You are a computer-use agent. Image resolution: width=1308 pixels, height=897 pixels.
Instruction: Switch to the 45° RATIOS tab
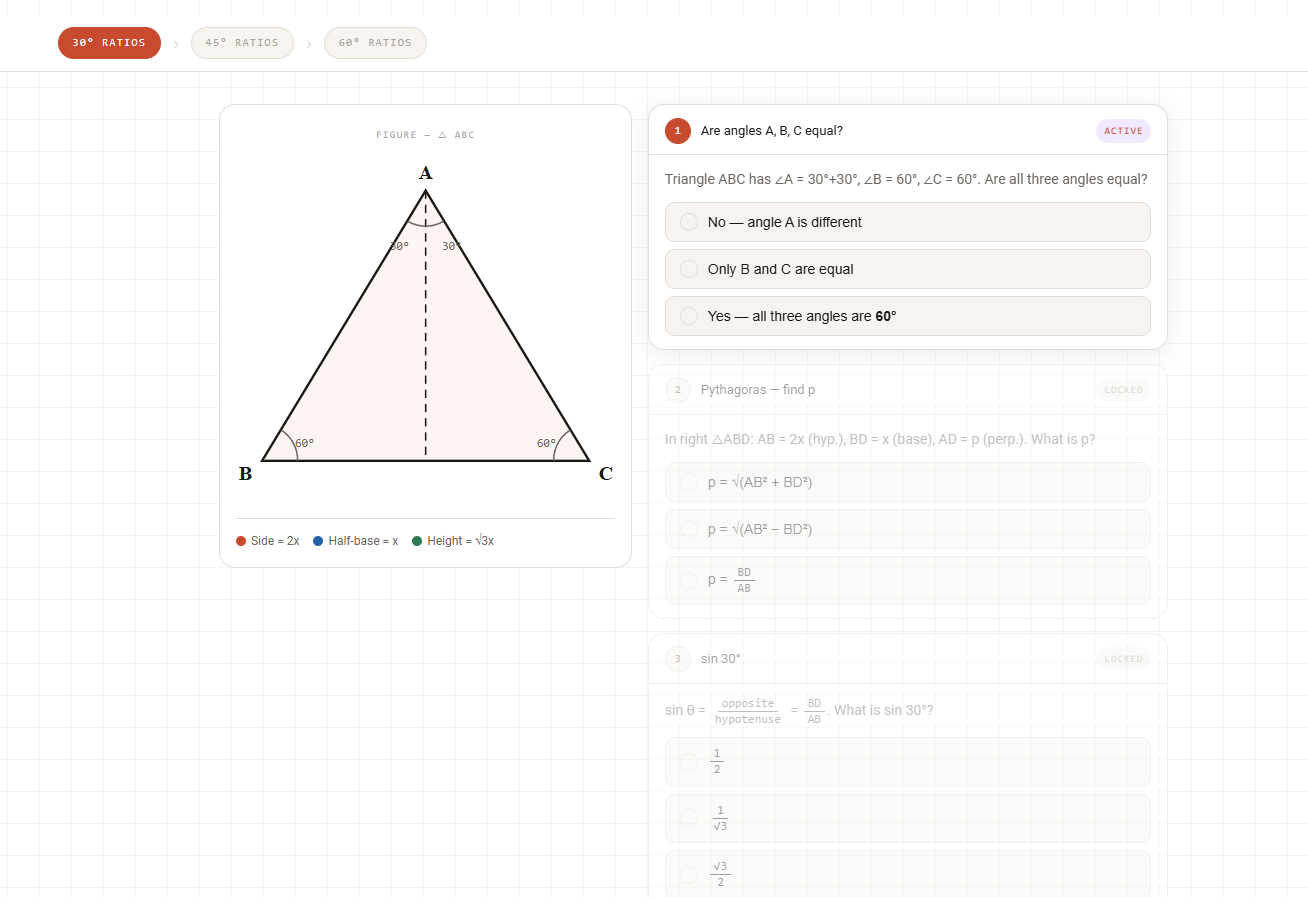tap(242, 43)
